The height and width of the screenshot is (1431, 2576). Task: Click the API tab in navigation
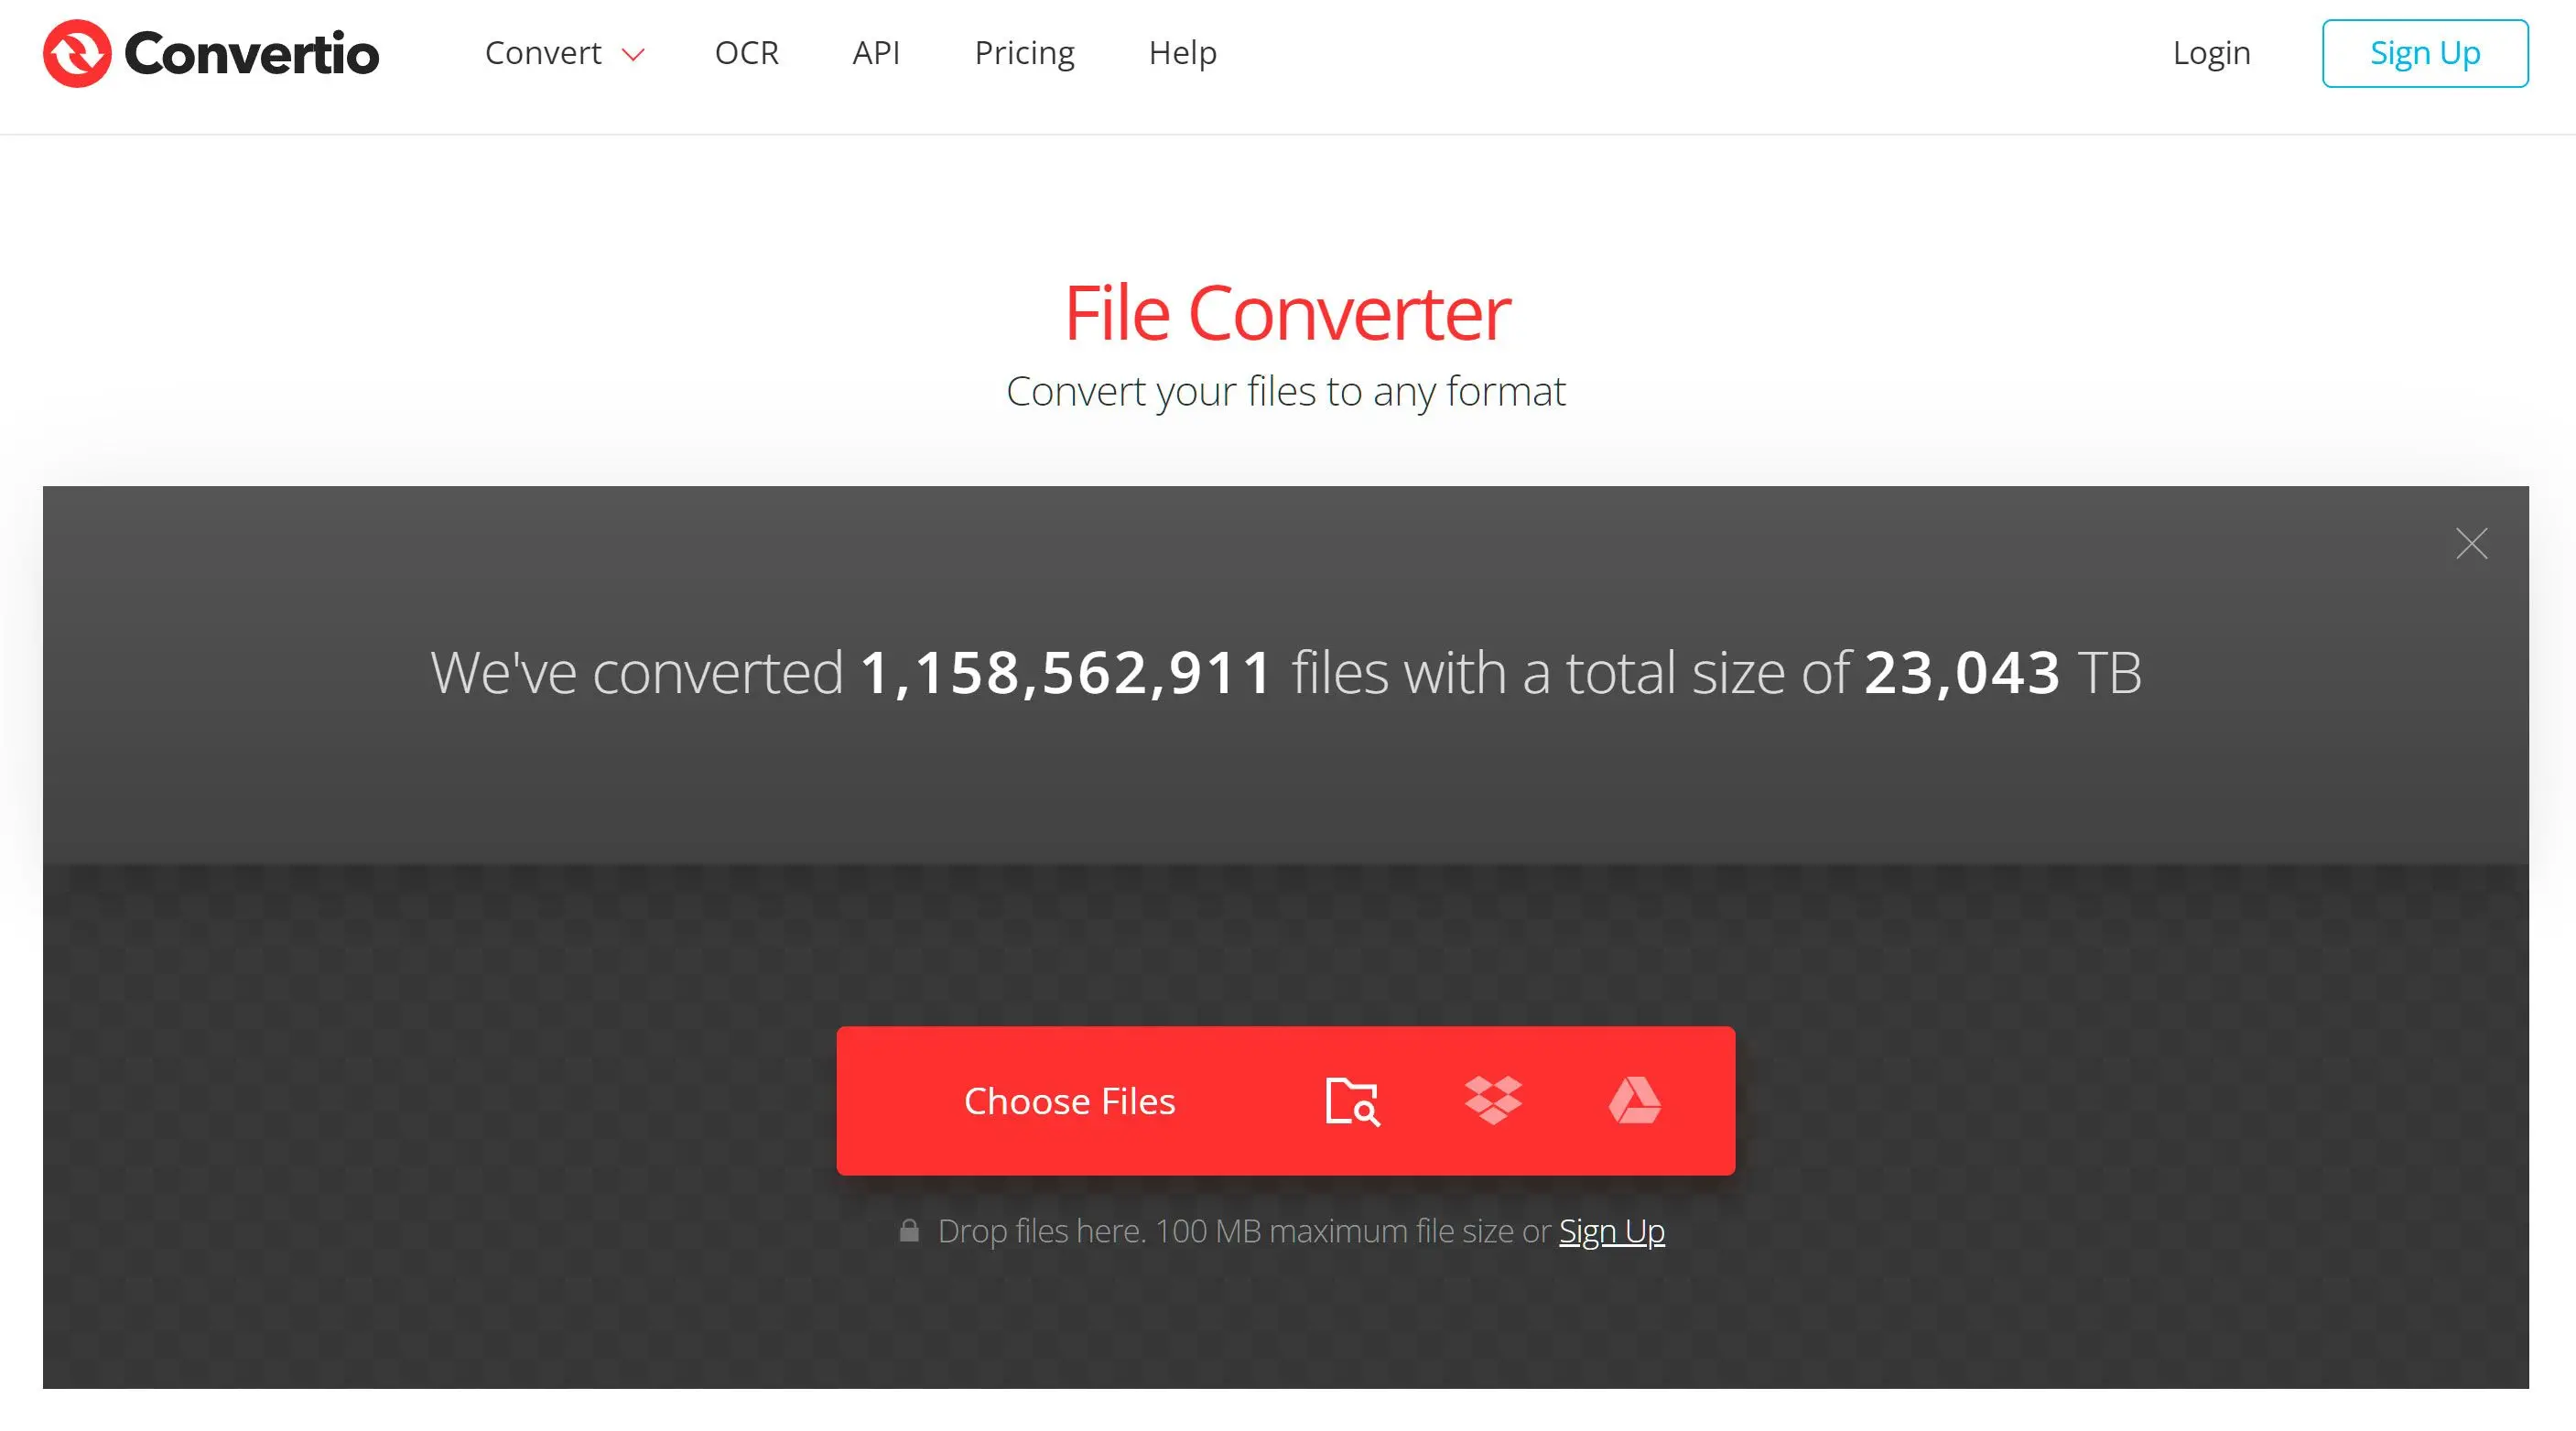[x=874, y=53]
